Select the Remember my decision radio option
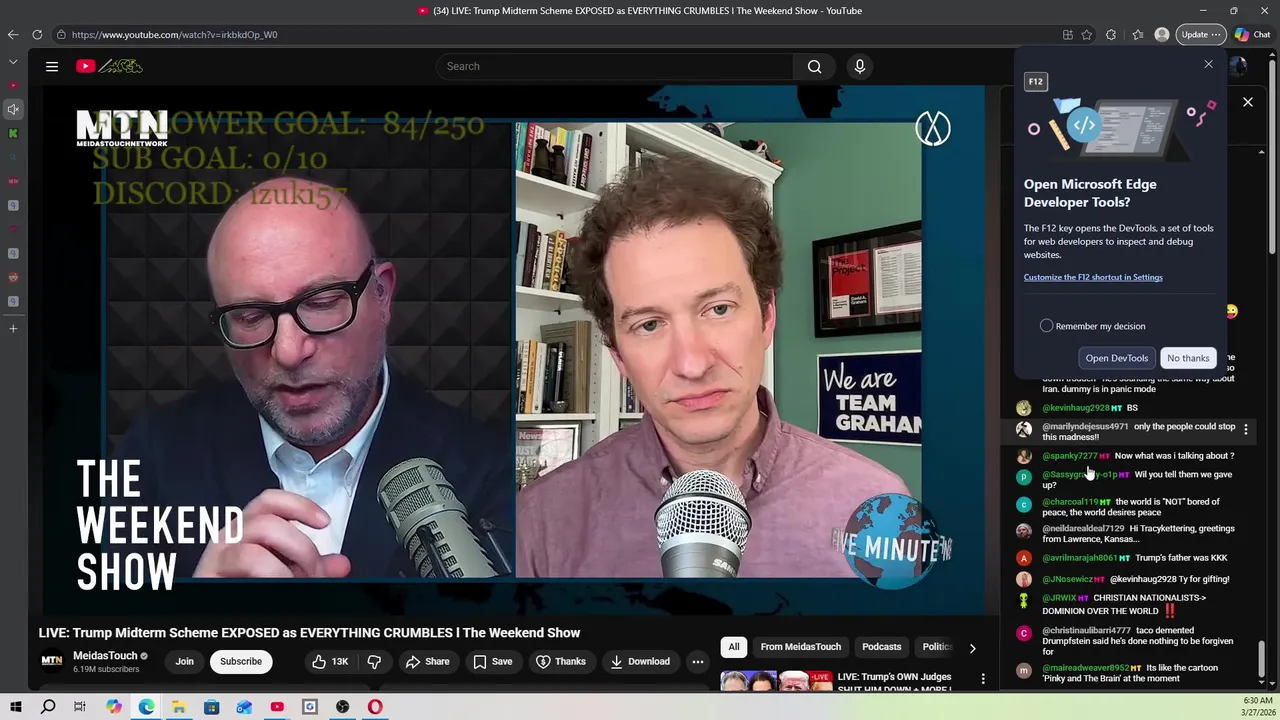 (x=1046, y=326)
